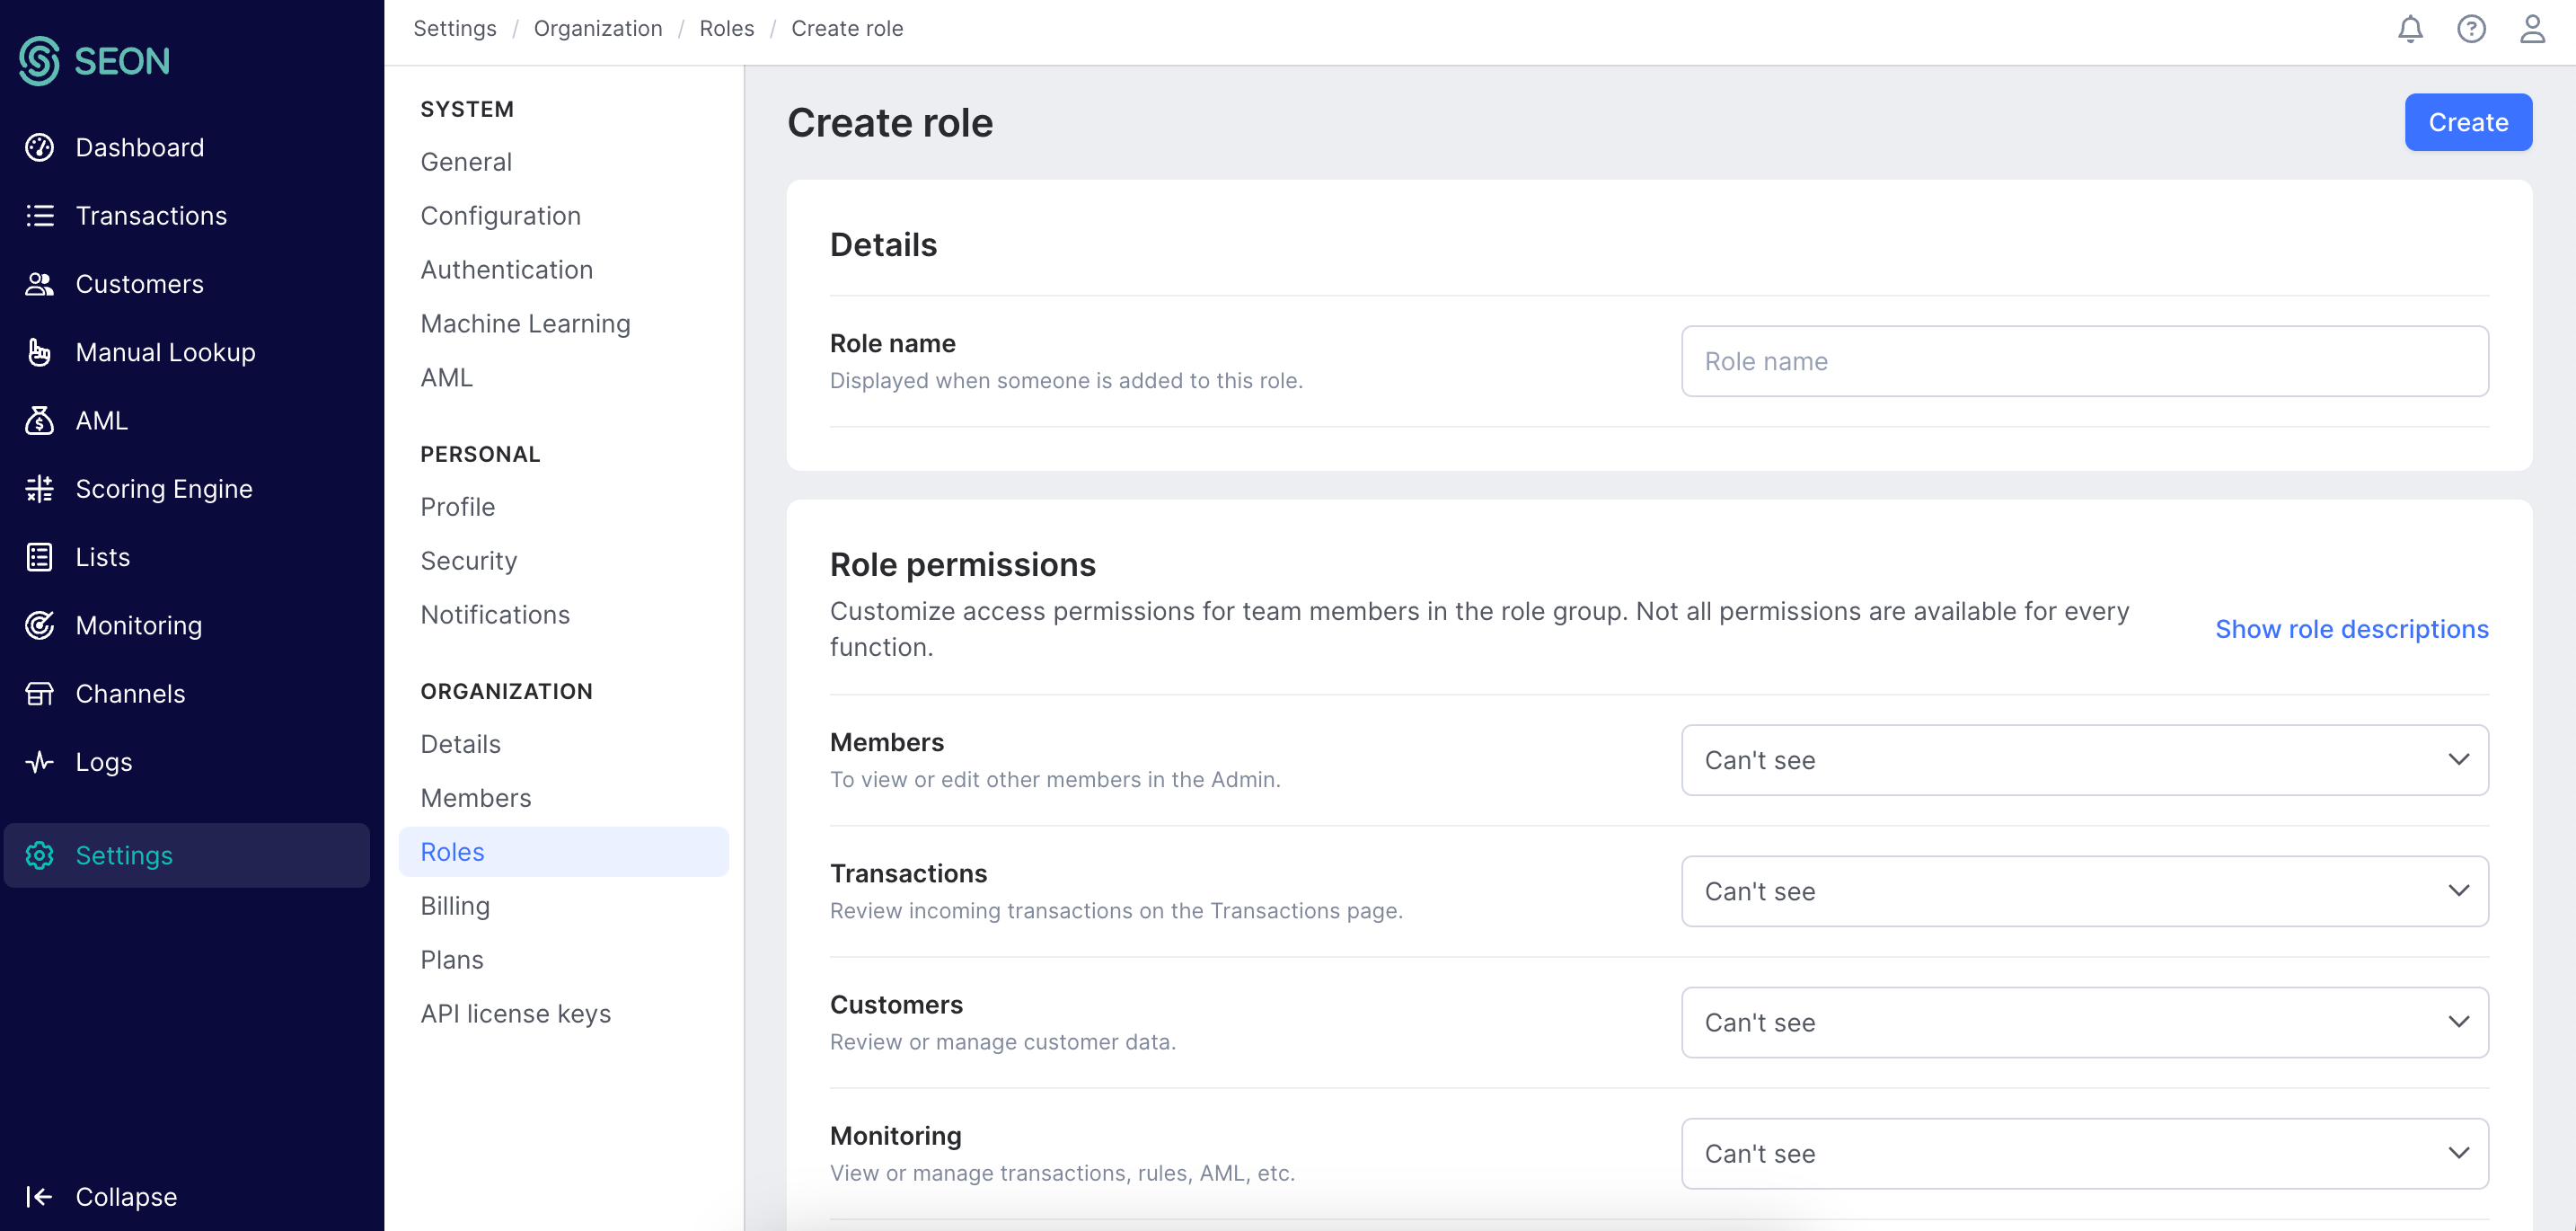Viewport: 2576px width, 1231px height.
Task: Open the Channels page
Action: coord(131,694)
